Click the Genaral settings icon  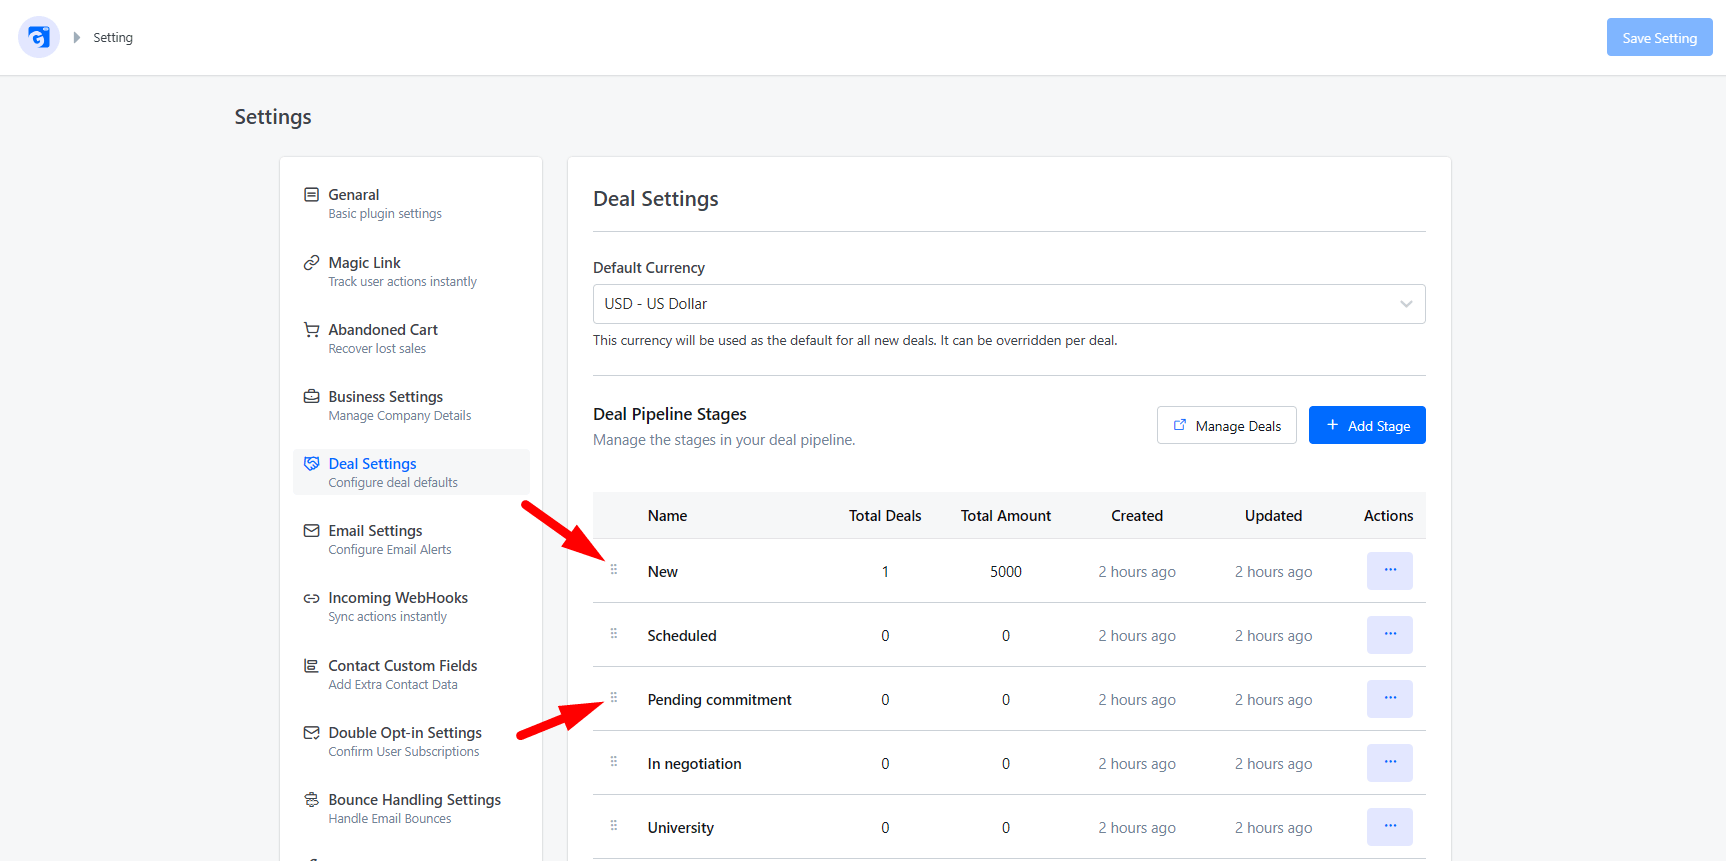point(311,195)
